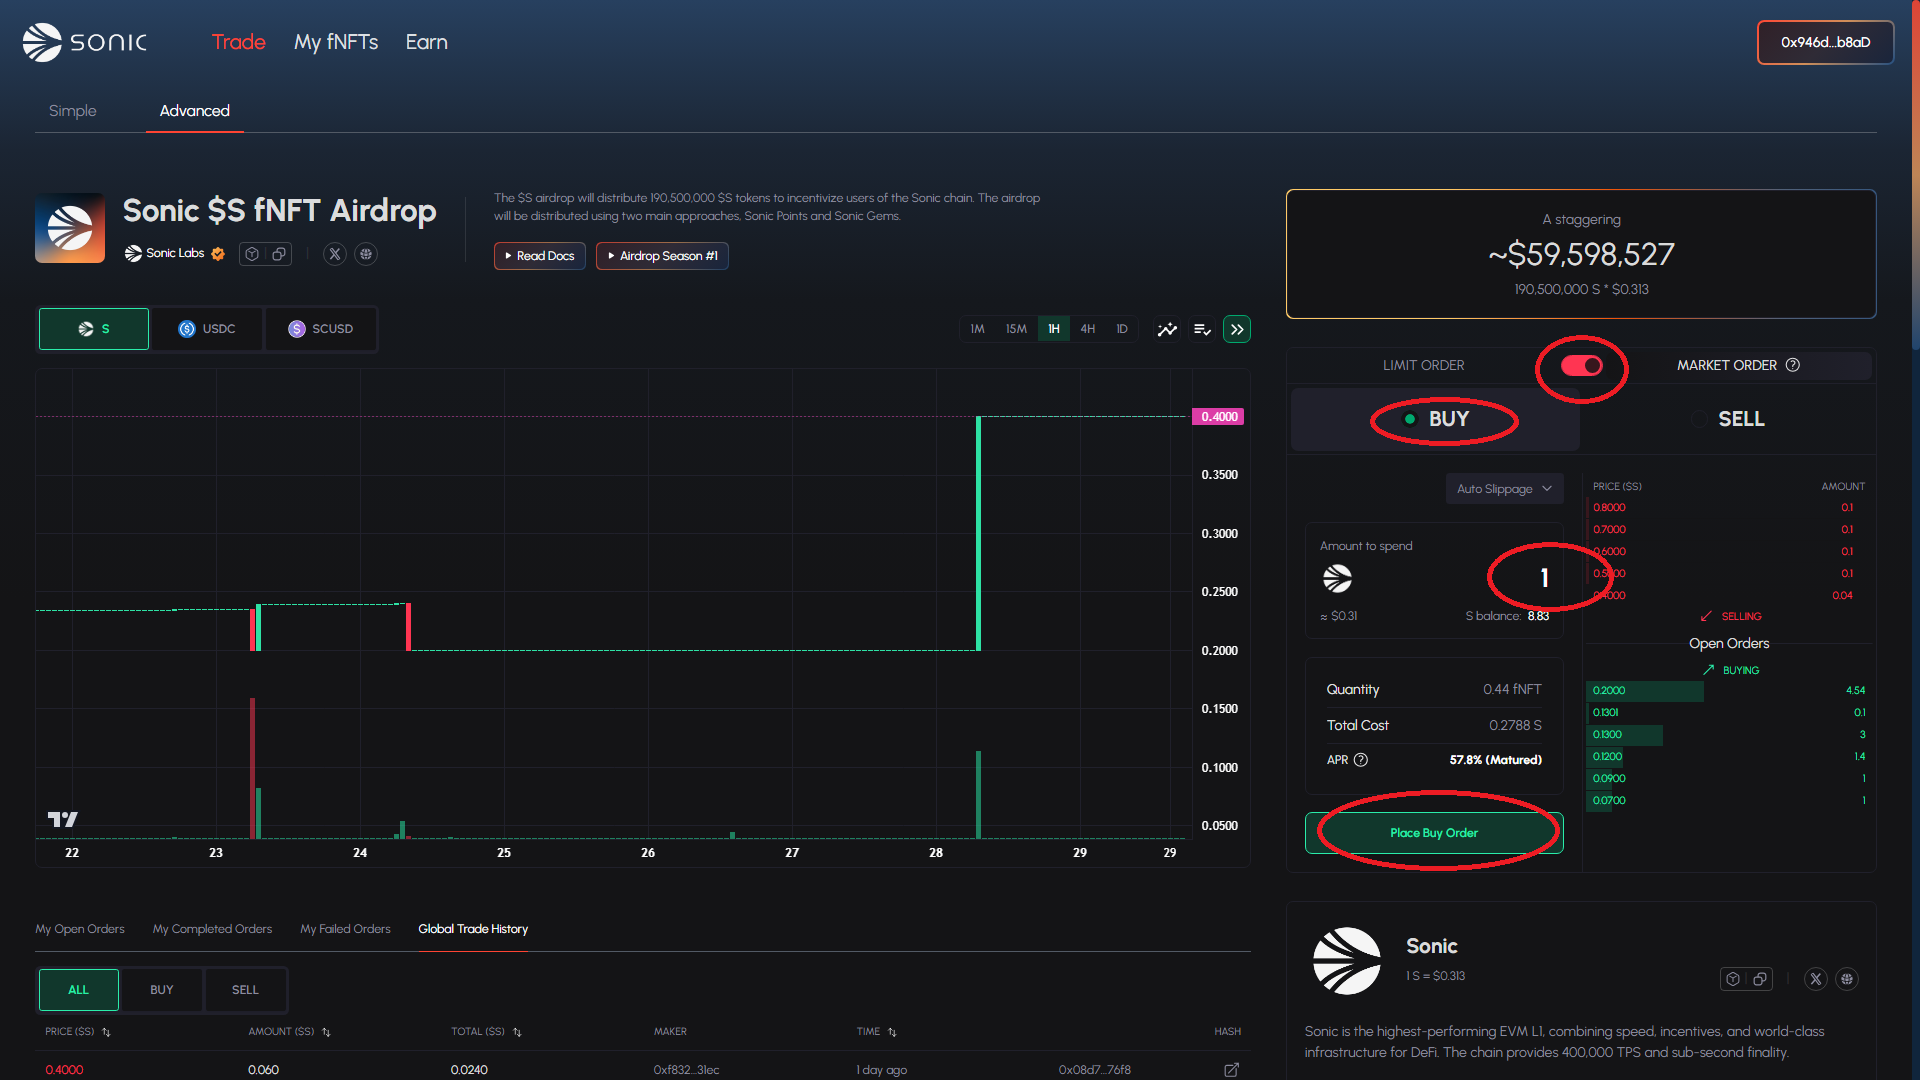
Task: Toggle Limit/Market order switch
Action: [x=1582, y=366]
